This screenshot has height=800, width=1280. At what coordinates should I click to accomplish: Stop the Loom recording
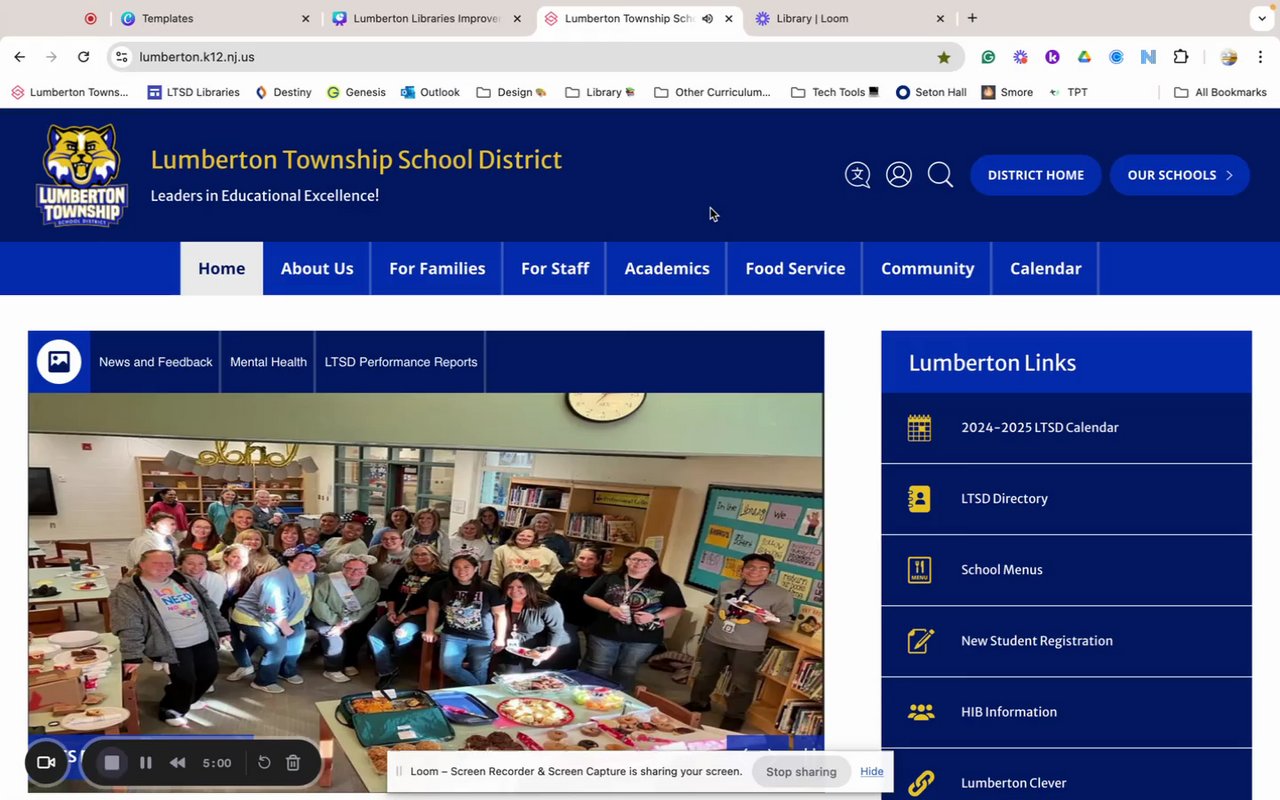pos(112,763)
